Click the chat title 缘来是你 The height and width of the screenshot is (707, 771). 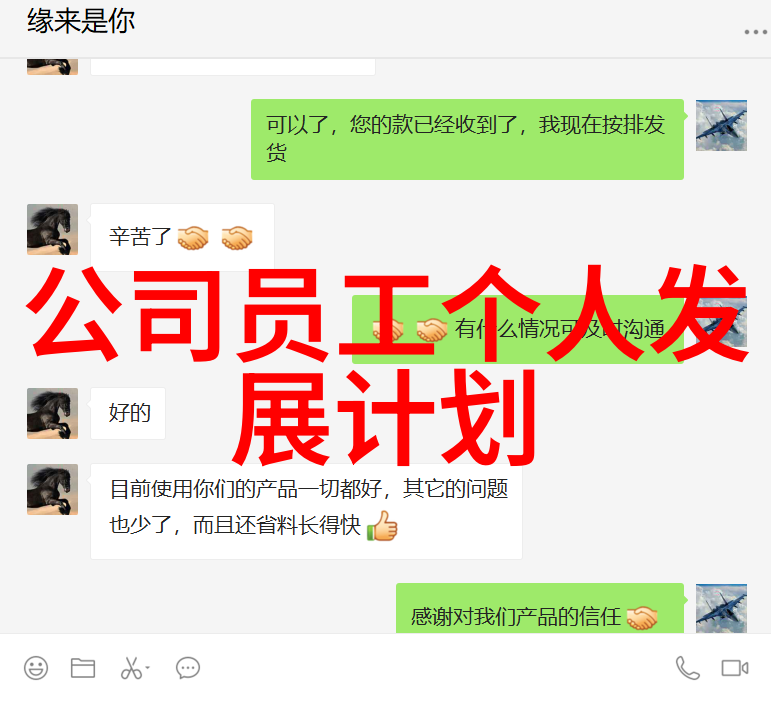click(x=81, y=21)
